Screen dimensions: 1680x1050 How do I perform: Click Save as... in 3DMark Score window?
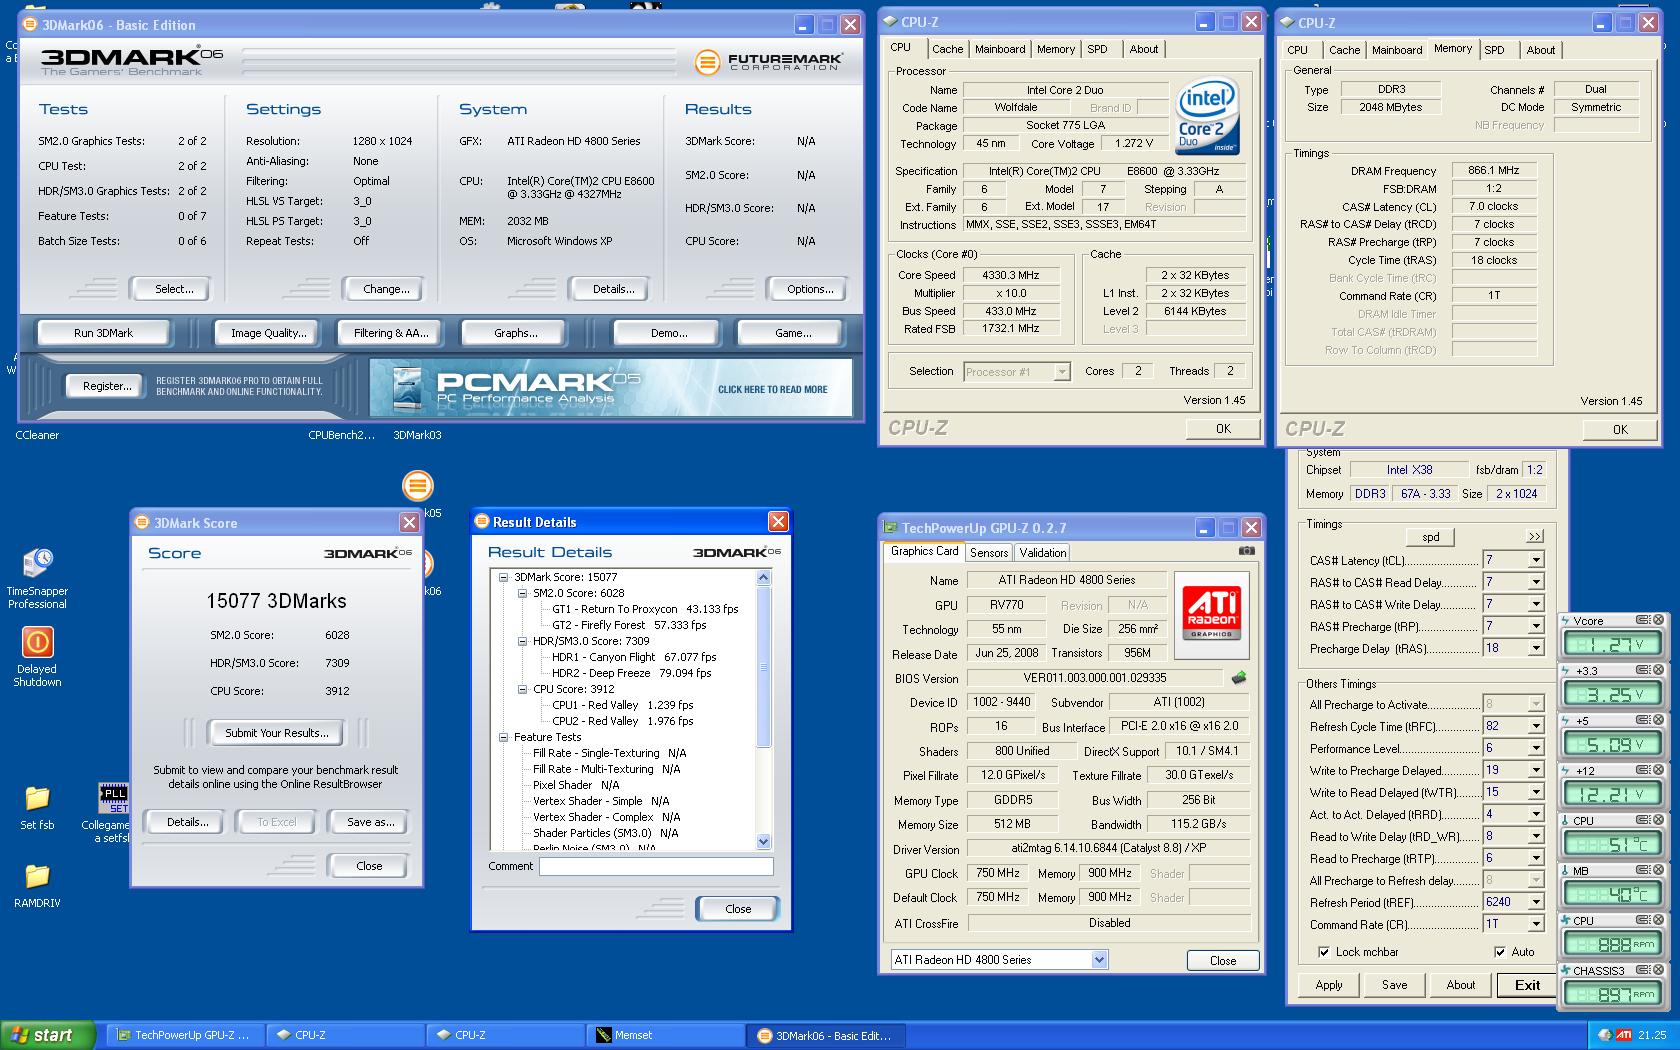point(370,822)
